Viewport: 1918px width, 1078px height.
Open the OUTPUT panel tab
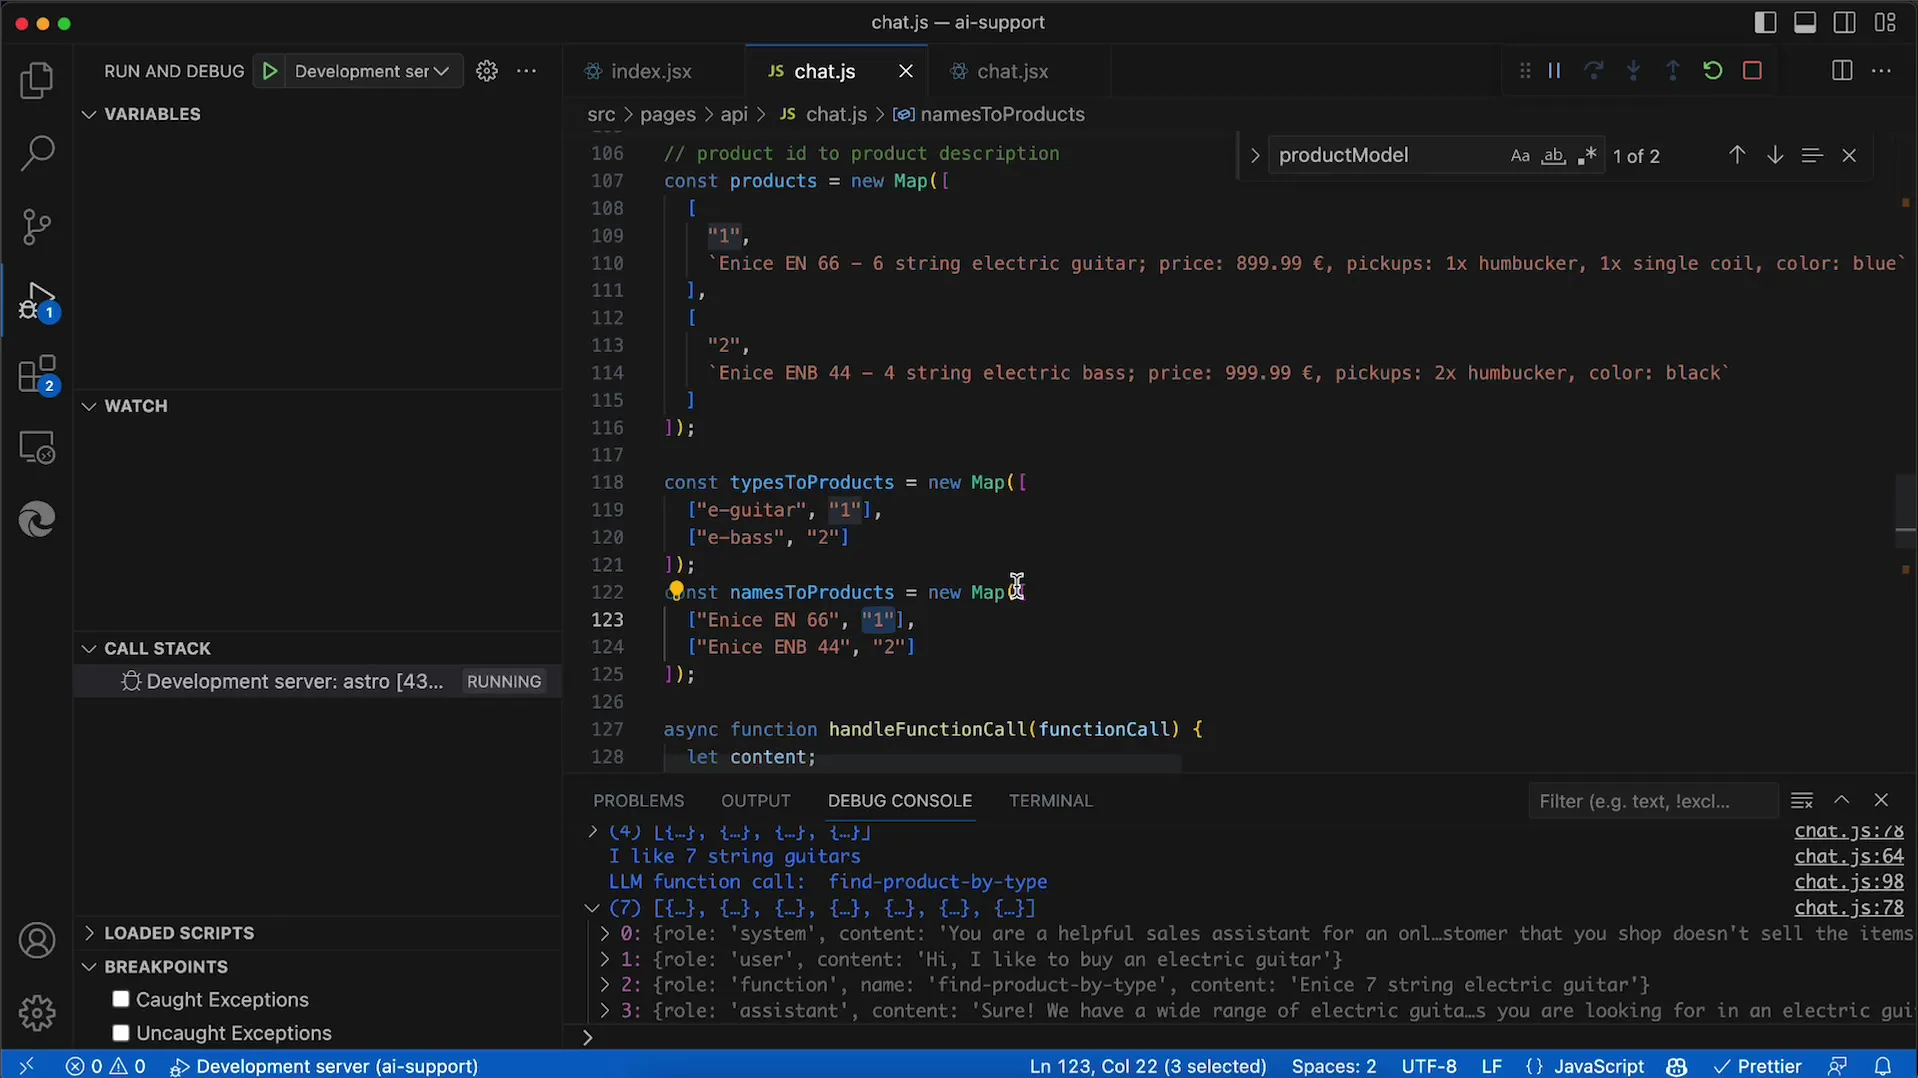click(755, 801)
